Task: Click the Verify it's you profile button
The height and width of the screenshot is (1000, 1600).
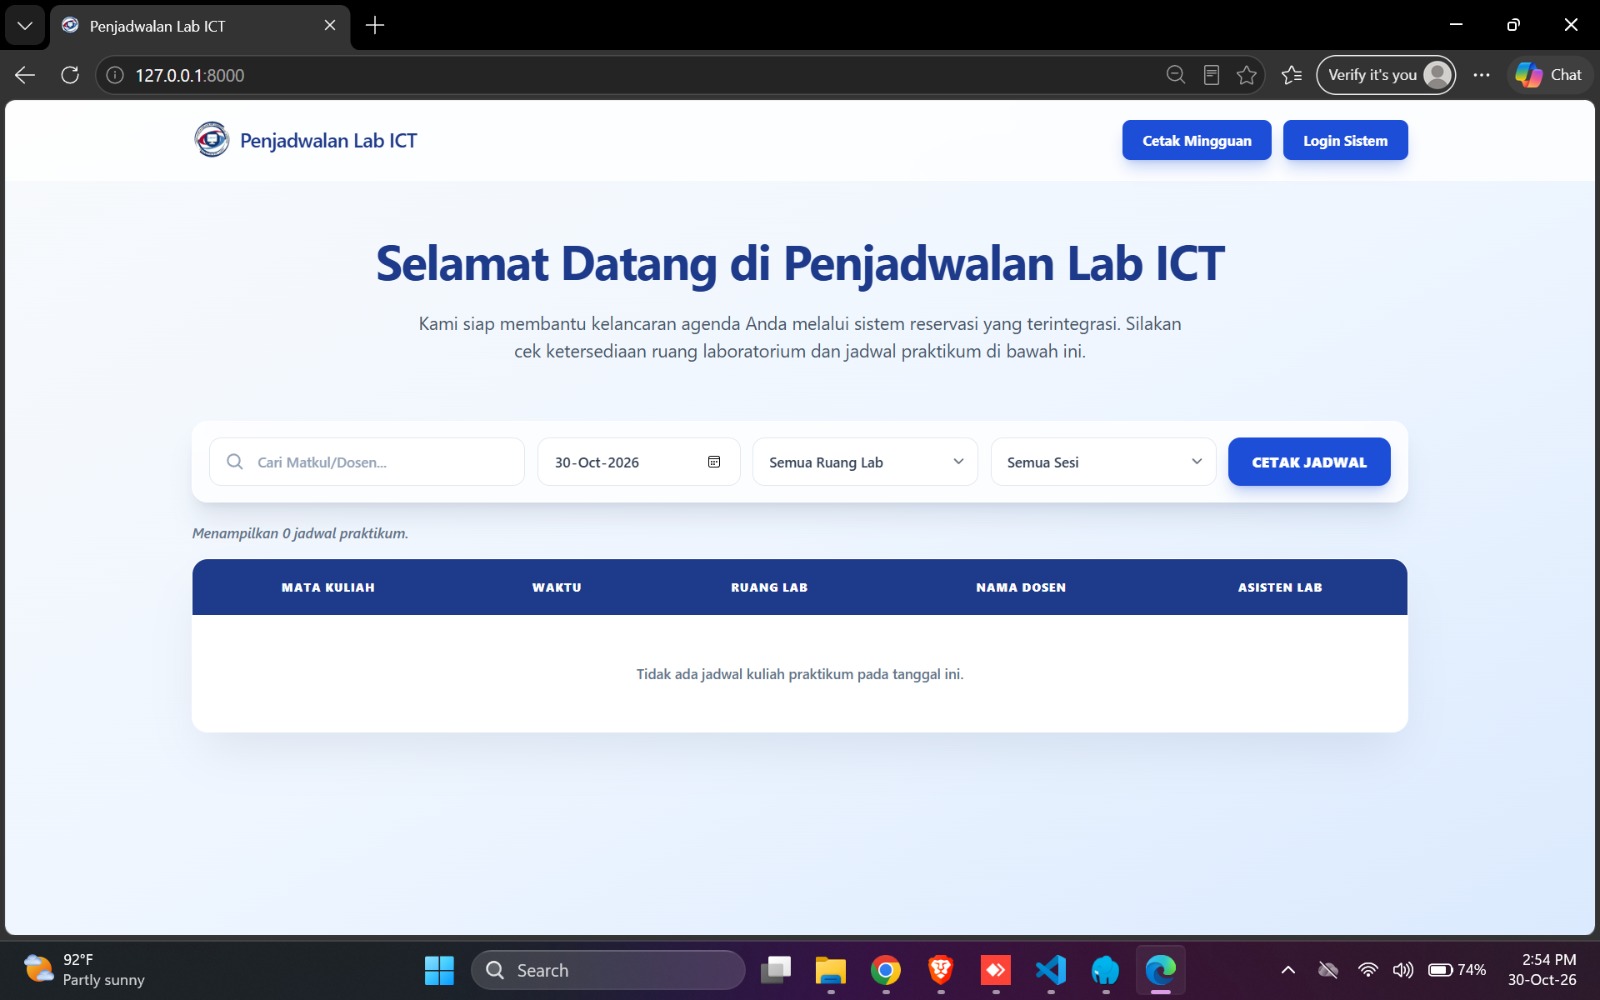Action: (x=1386, y=75)
